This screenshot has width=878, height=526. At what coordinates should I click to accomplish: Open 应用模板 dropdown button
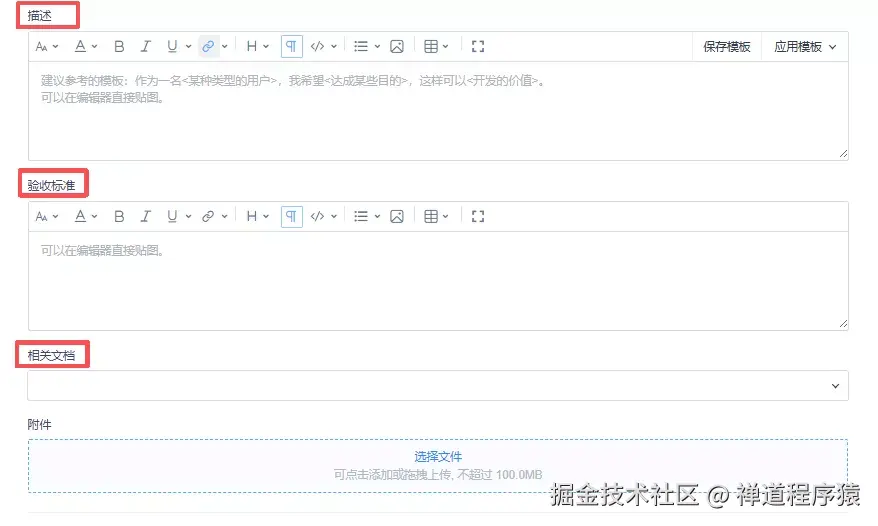tap(805, 46)
